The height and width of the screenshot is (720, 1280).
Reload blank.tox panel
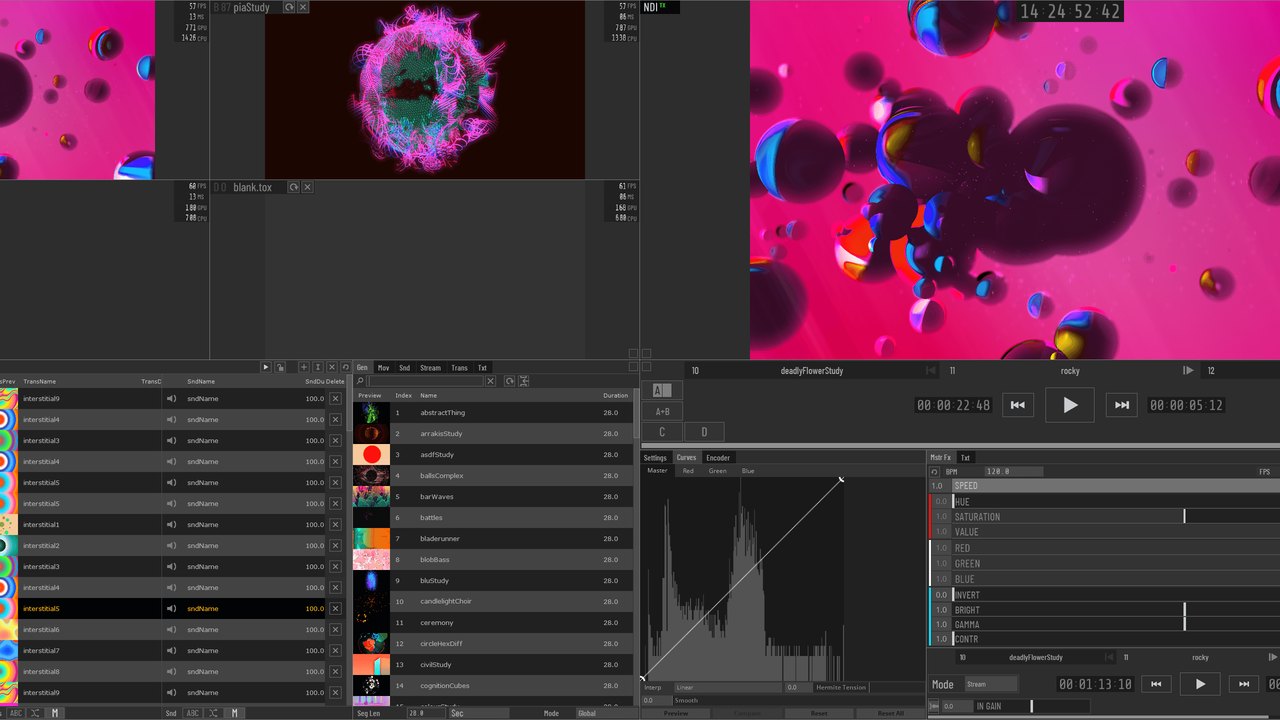[293, 187]
